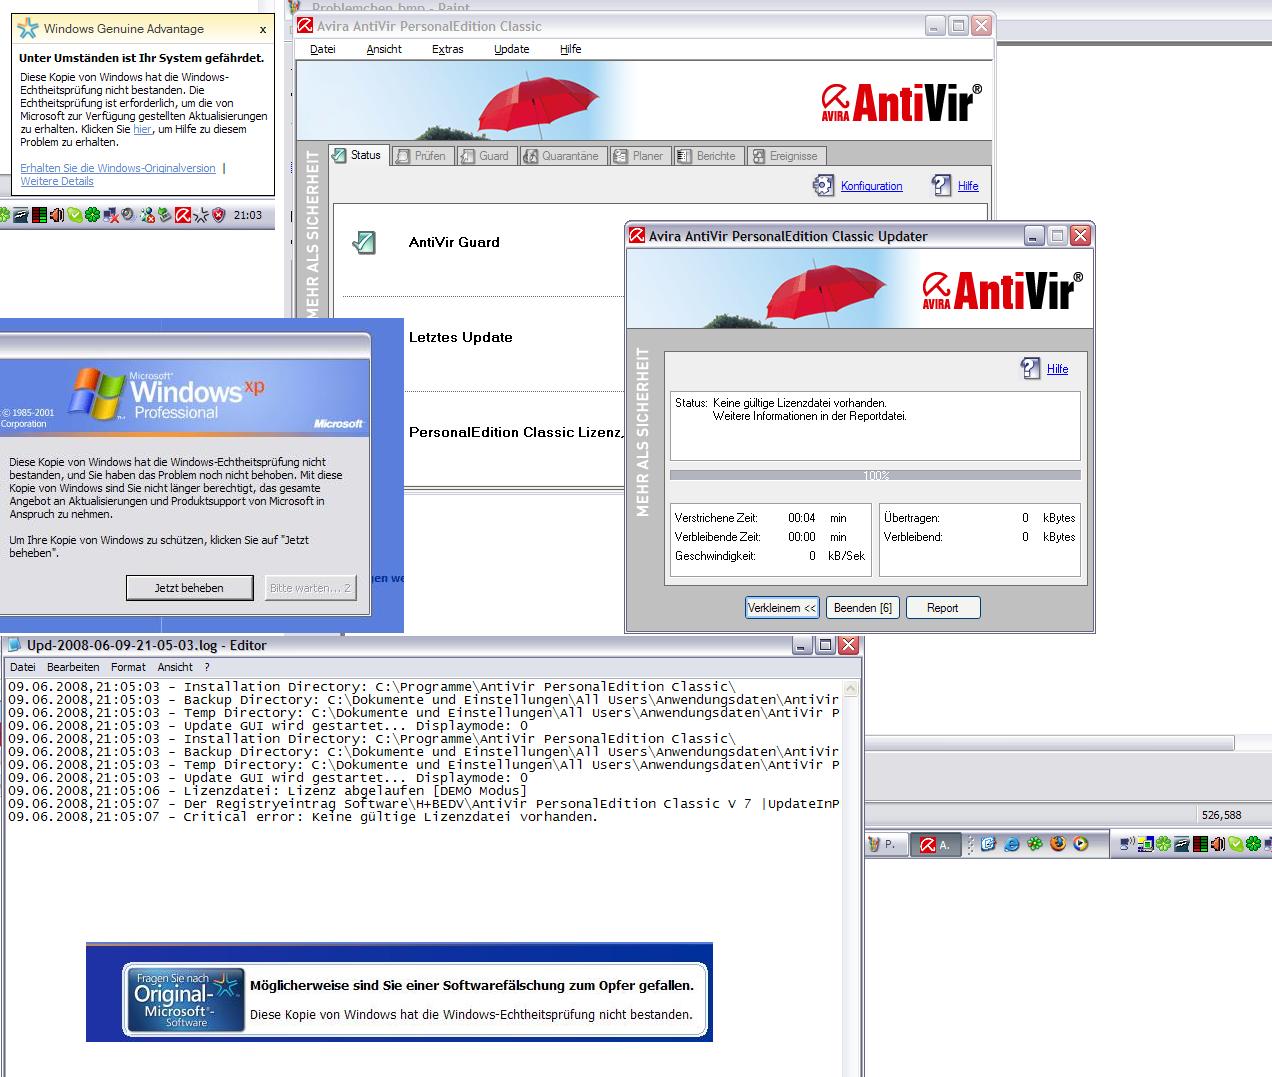
Task: Switch to the Prüfen tab
Action: (x=421, y=156)
